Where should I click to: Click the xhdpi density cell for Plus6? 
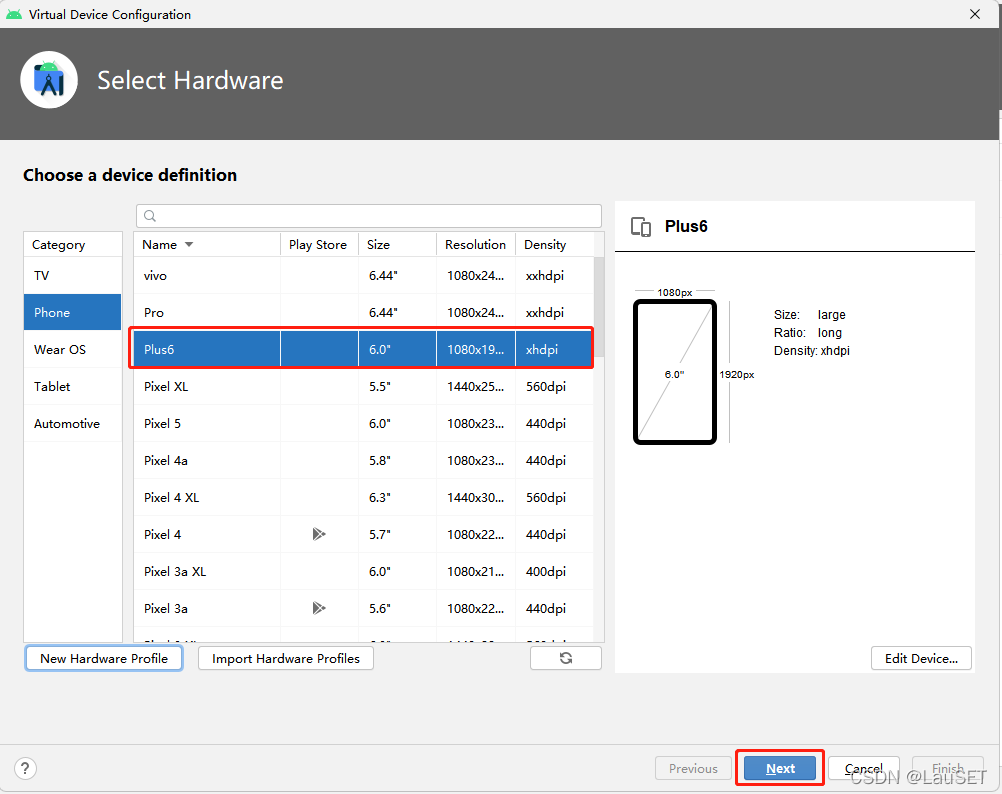(x=554, y=349)
